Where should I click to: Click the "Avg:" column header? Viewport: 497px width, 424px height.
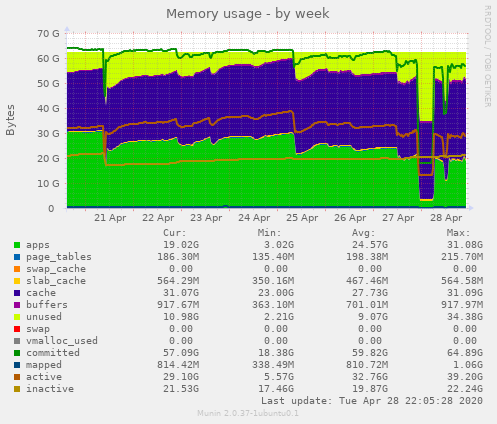pos(364,233)
